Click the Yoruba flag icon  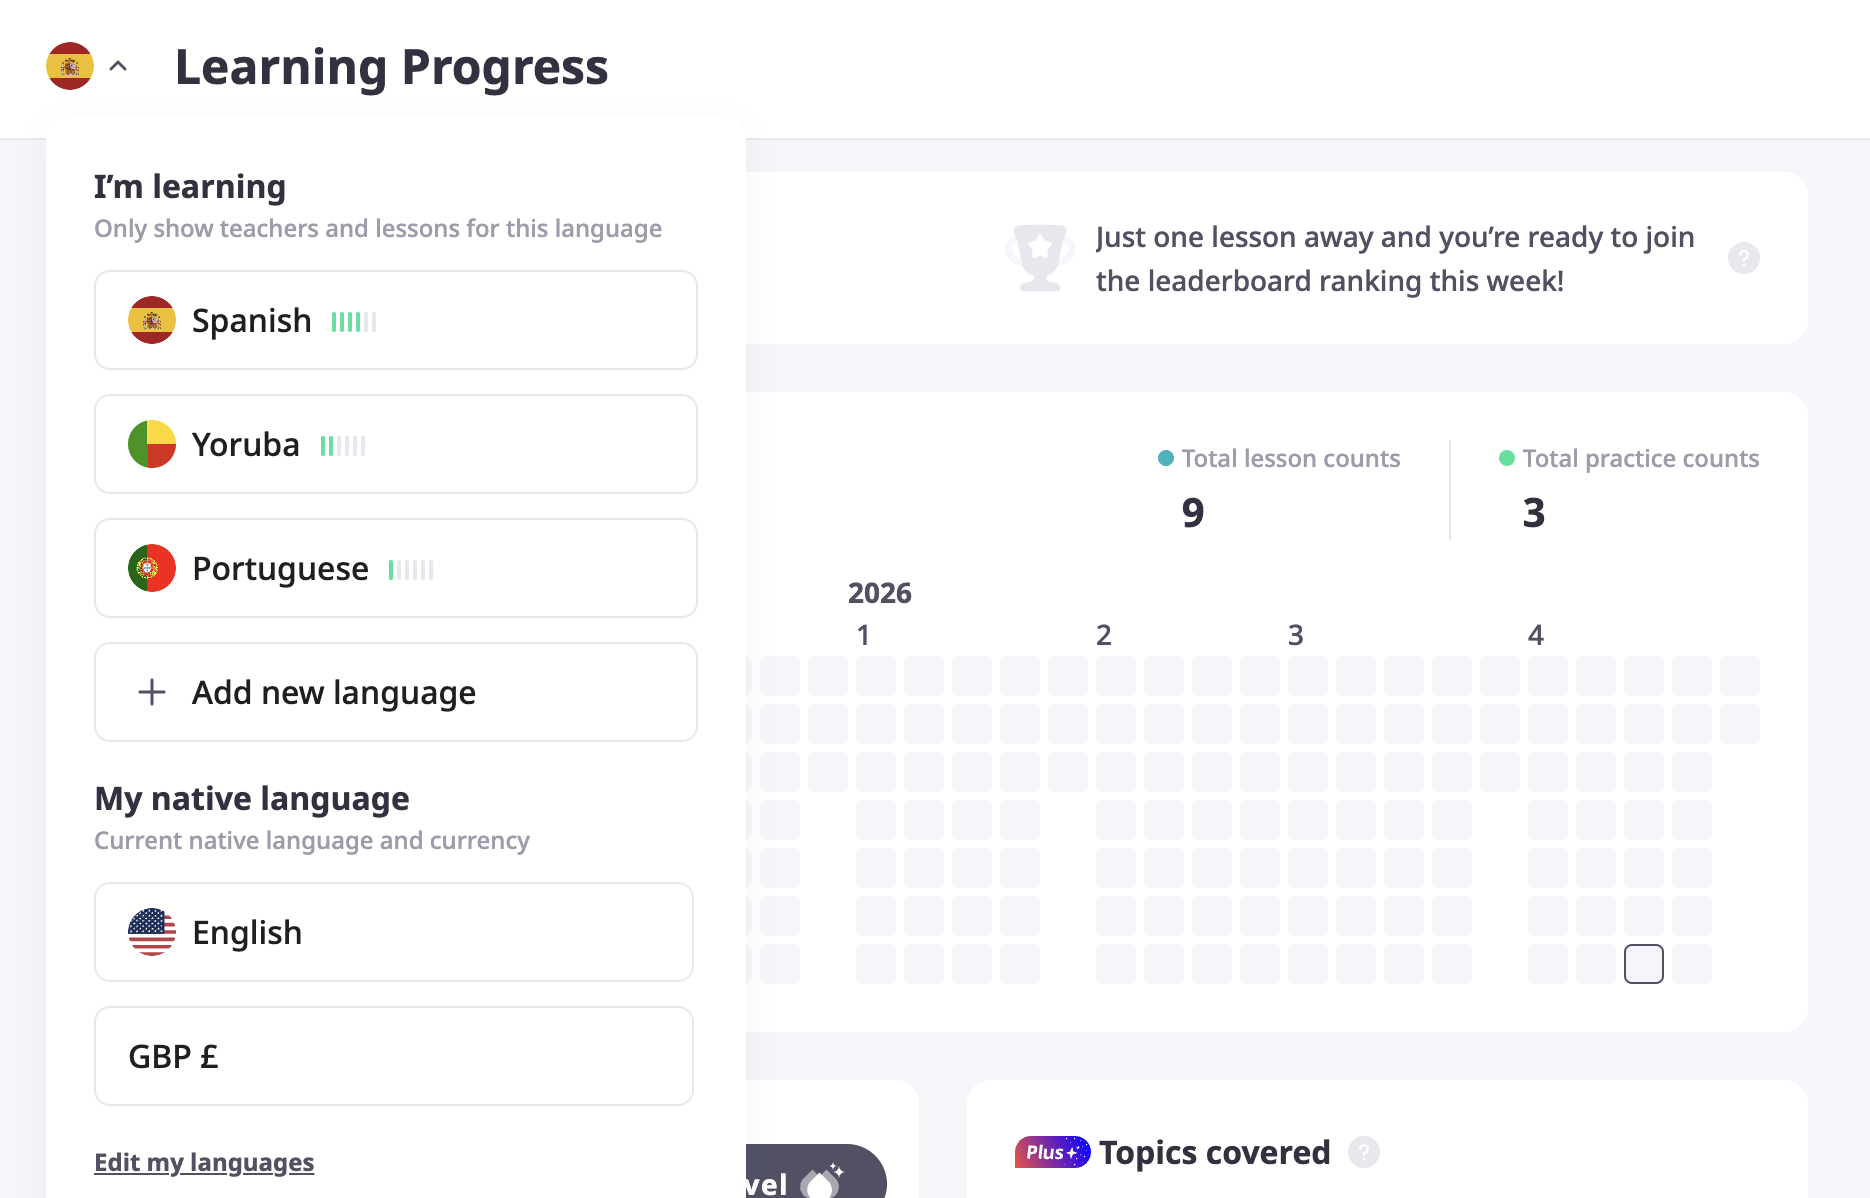tap(152, 444)
